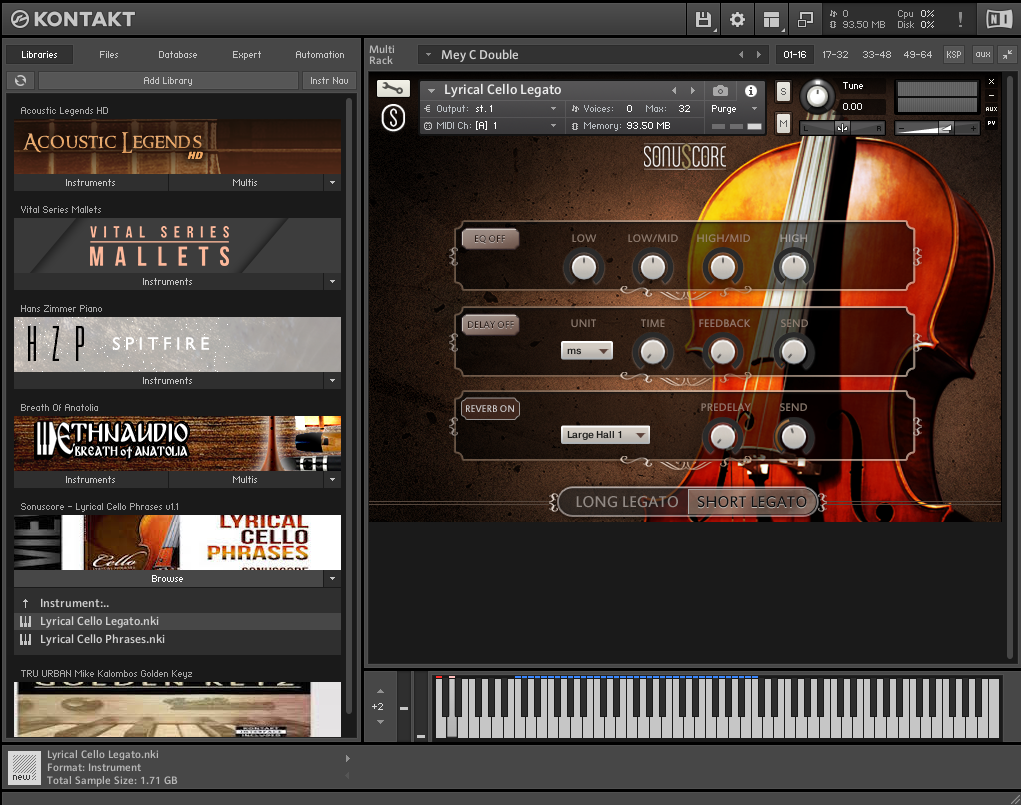Toggle minimized view icon in header
Screen dimensions: 1021x805
point(805,20)
